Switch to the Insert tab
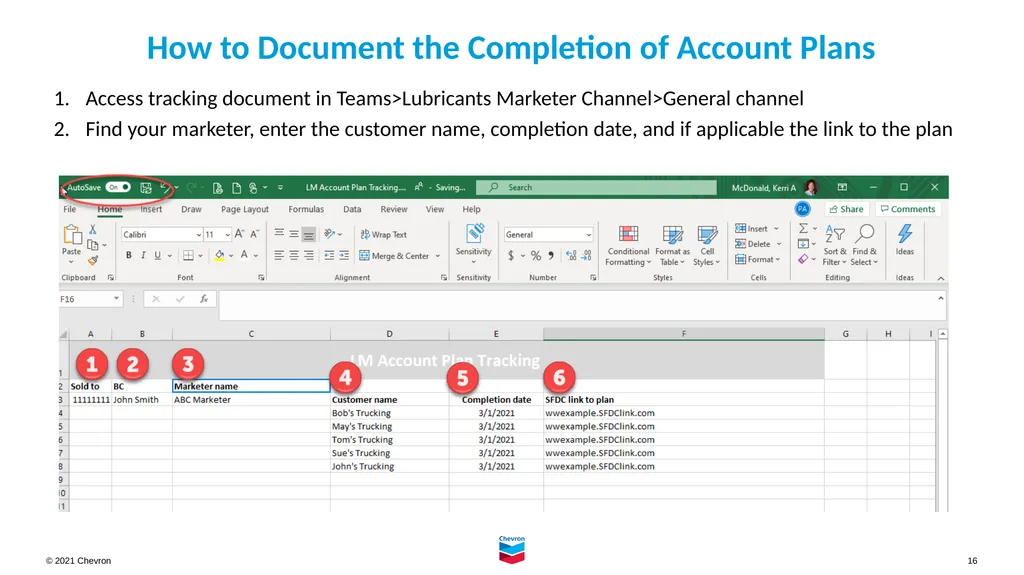Viewport: 1024px width, 575px height. (x=151, y=209)
